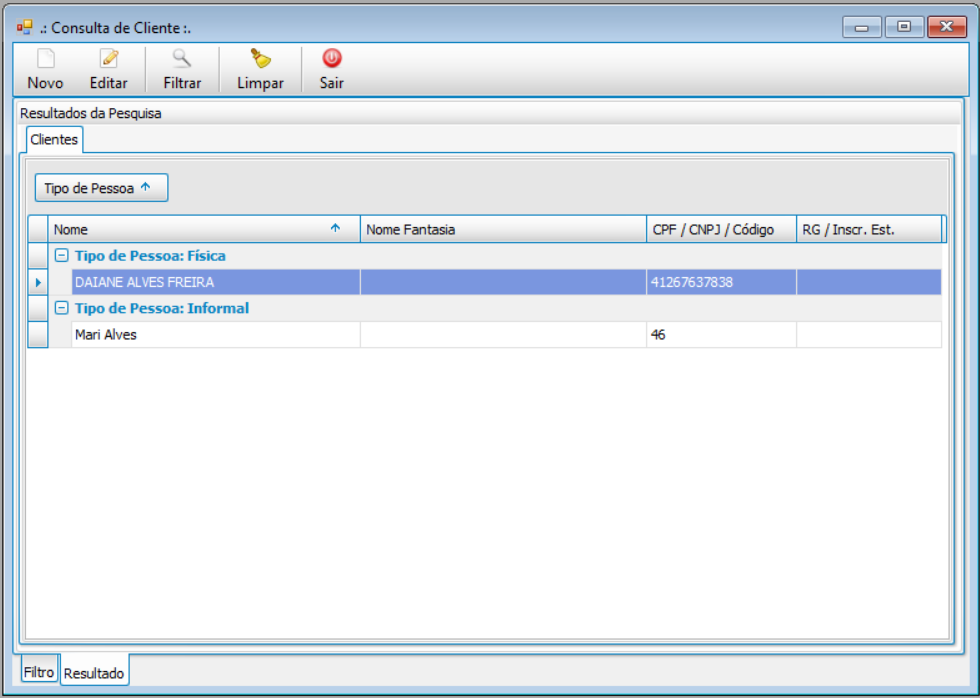Click the RG cell of DAIANE ALVES FREIRA
980x698 pixels.
(869, 282)
